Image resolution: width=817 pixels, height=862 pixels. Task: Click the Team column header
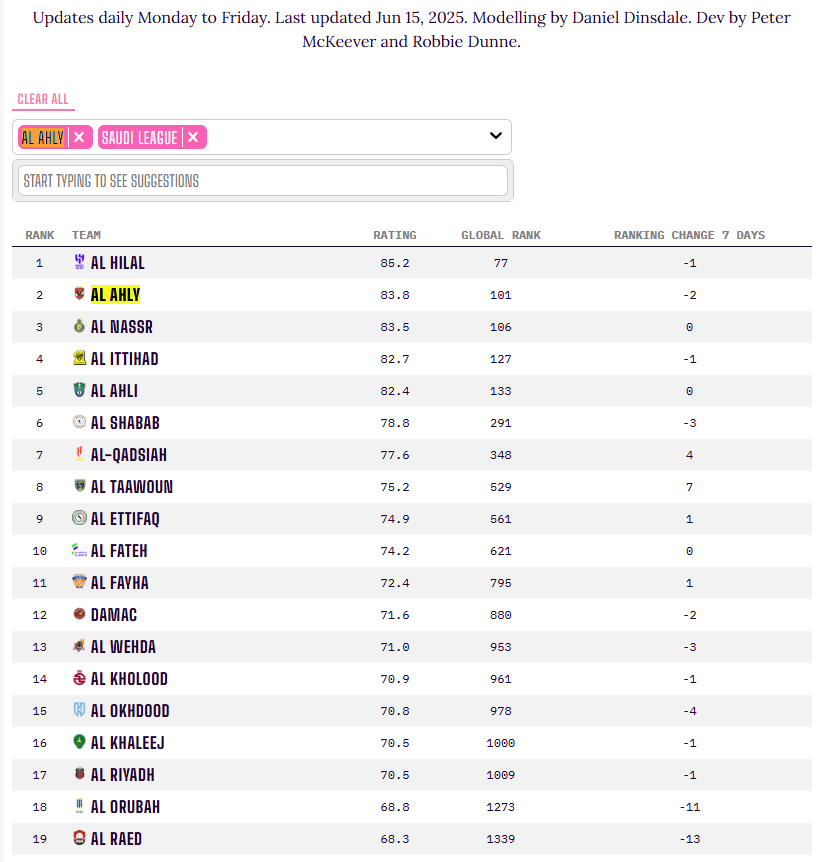point(86,235)
